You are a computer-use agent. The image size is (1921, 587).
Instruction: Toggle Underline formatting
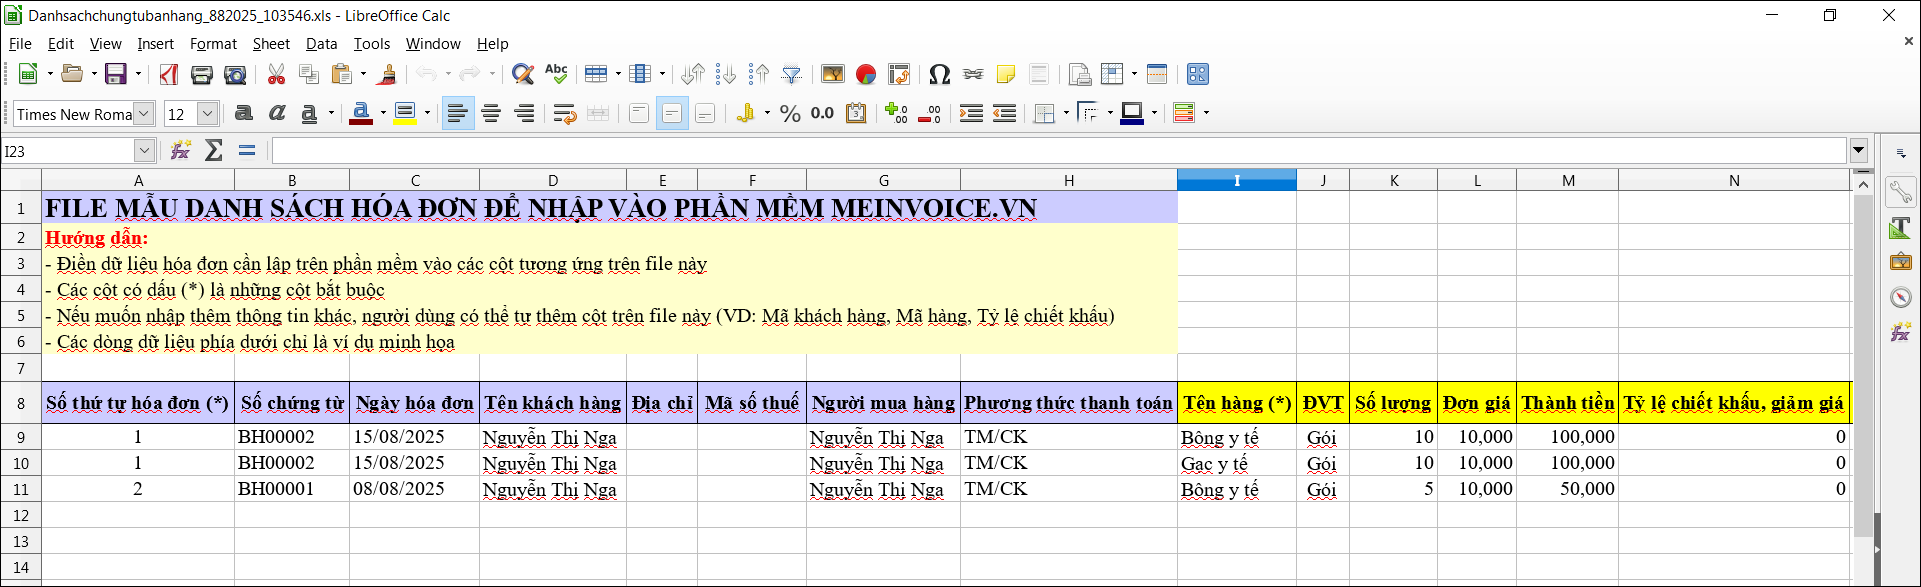[x=310, y=114]
